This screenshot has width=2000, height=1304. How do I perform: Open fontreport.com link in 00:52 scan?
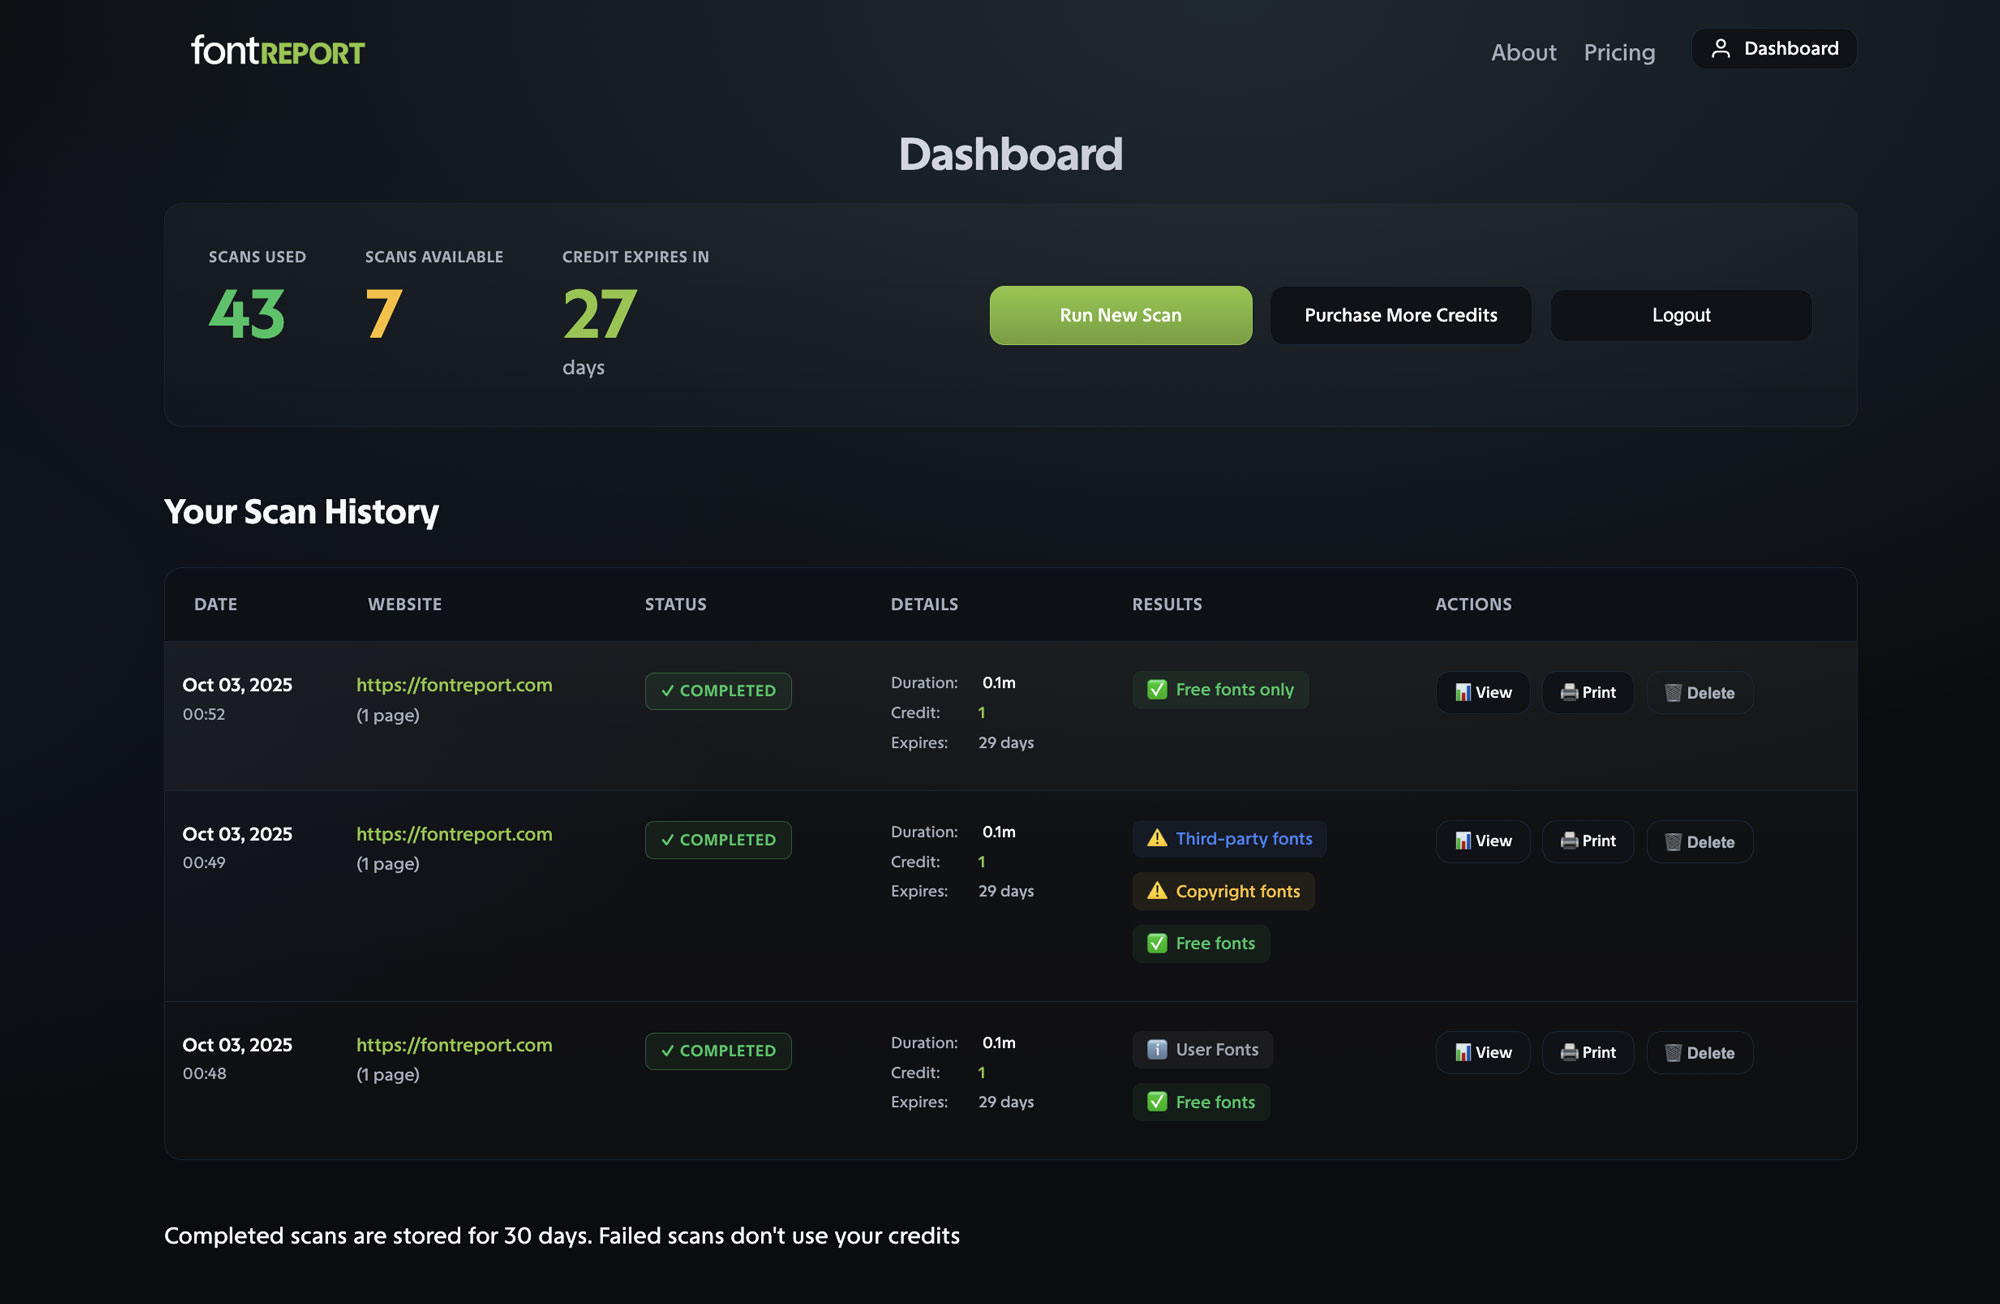coord(454,685)
